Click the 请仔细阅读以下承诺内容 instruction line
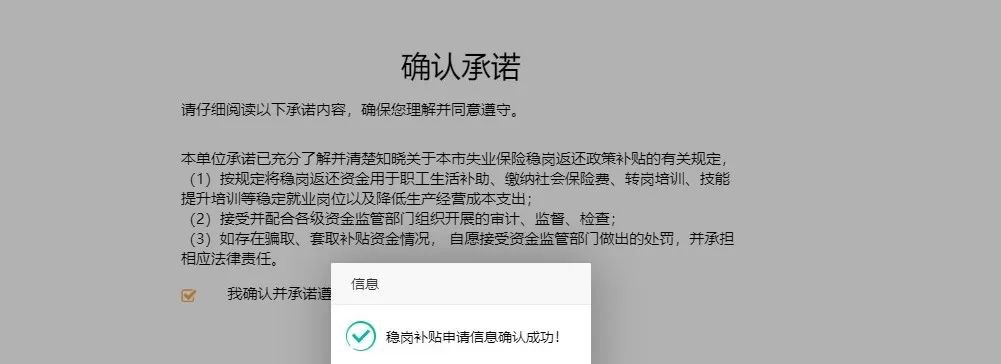1001x364 pixels. point(262,110)
